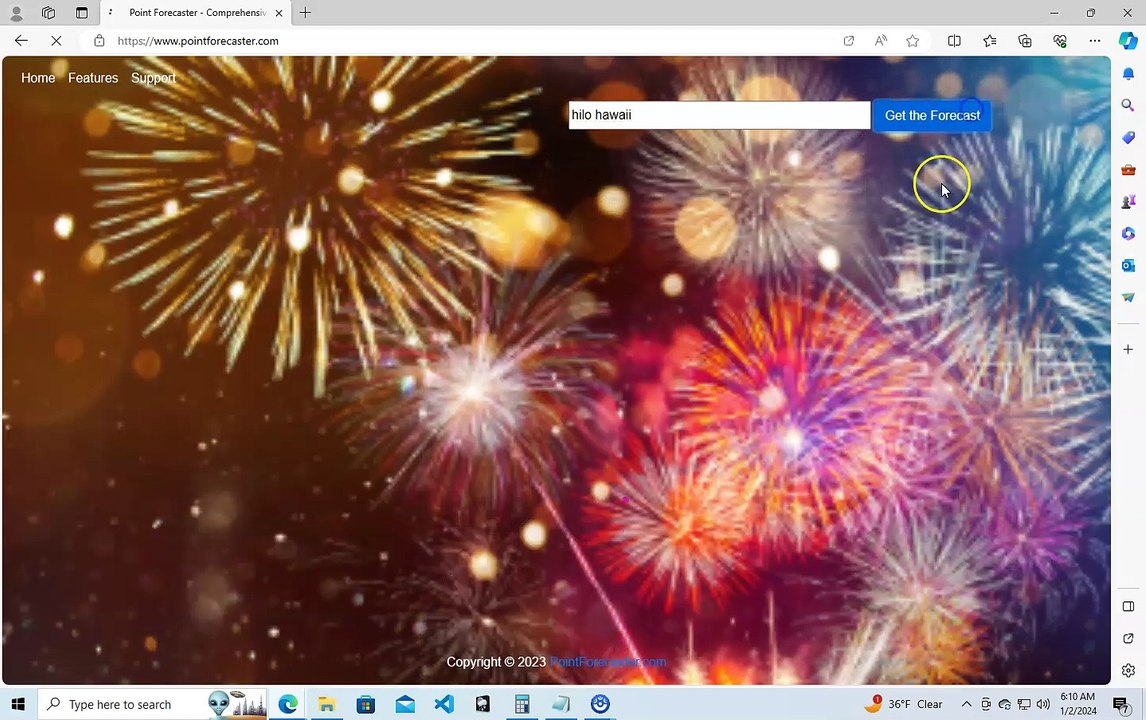Open Calculator from taskbar

click(522, 704)
